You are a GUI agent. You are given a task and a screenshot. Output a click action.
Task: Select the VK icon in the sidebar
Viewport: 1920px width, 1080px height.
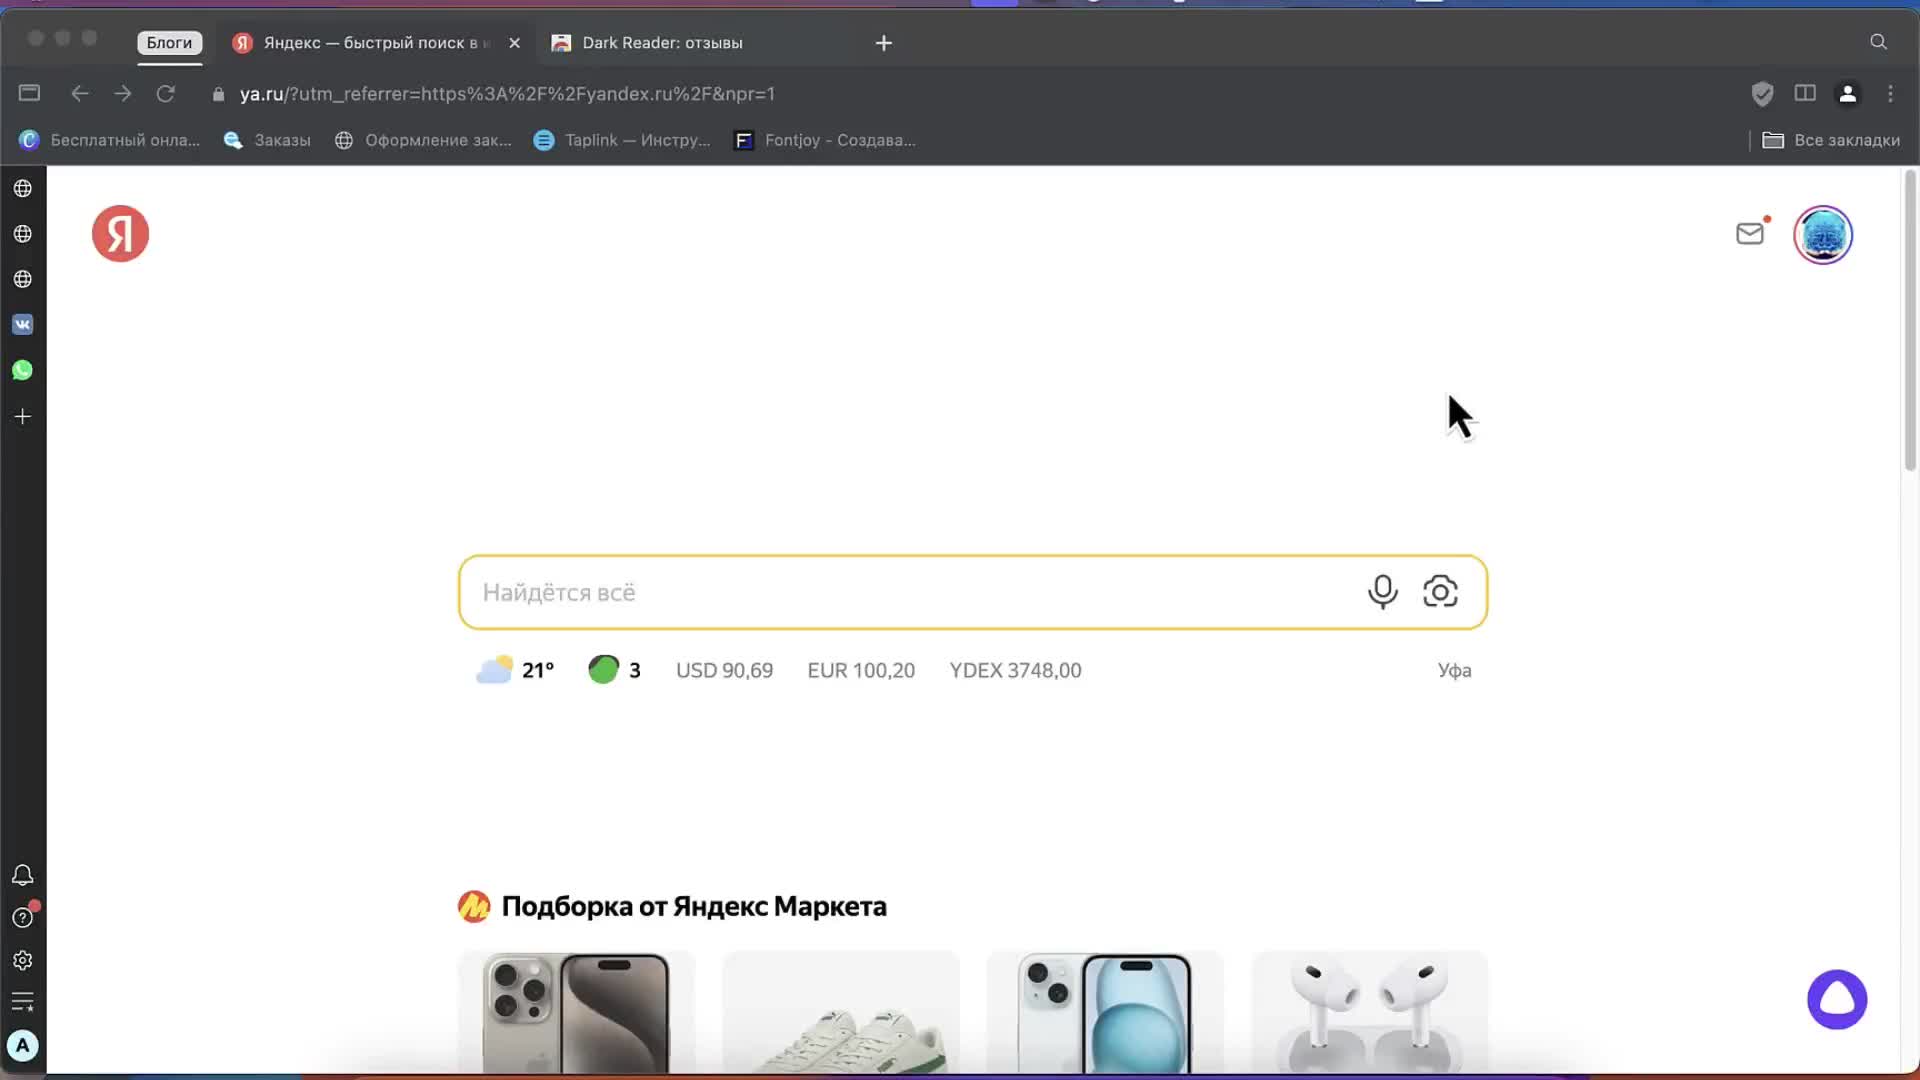[22, 323]
